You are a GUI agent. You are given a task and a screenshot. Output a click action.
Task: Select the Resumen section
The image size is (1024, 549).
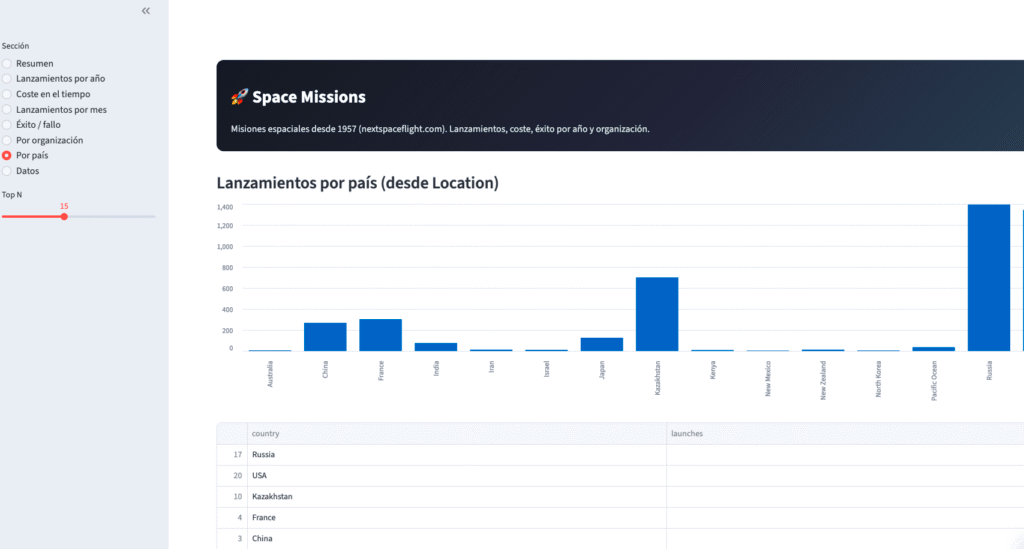(x=7, y=63)
